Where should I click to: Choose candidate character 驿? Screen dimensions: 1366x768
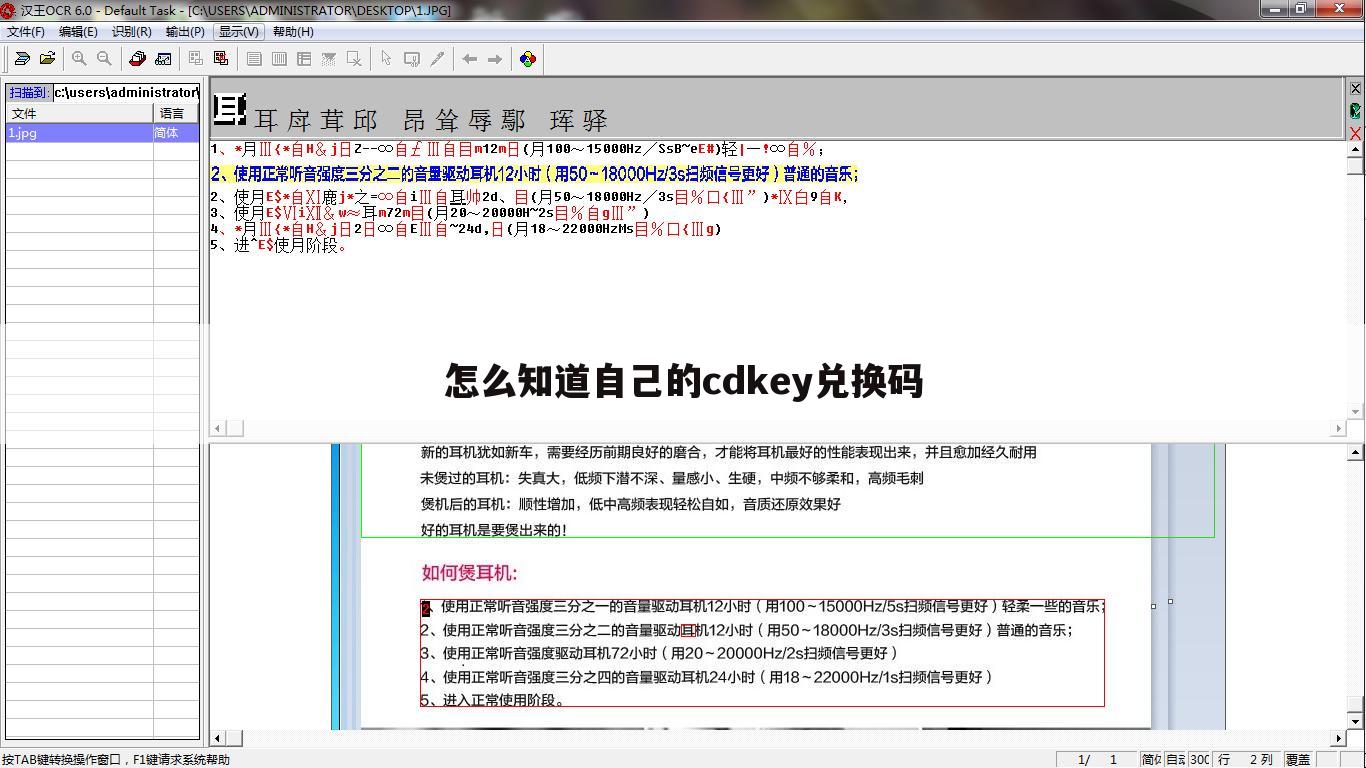(595, 121)
